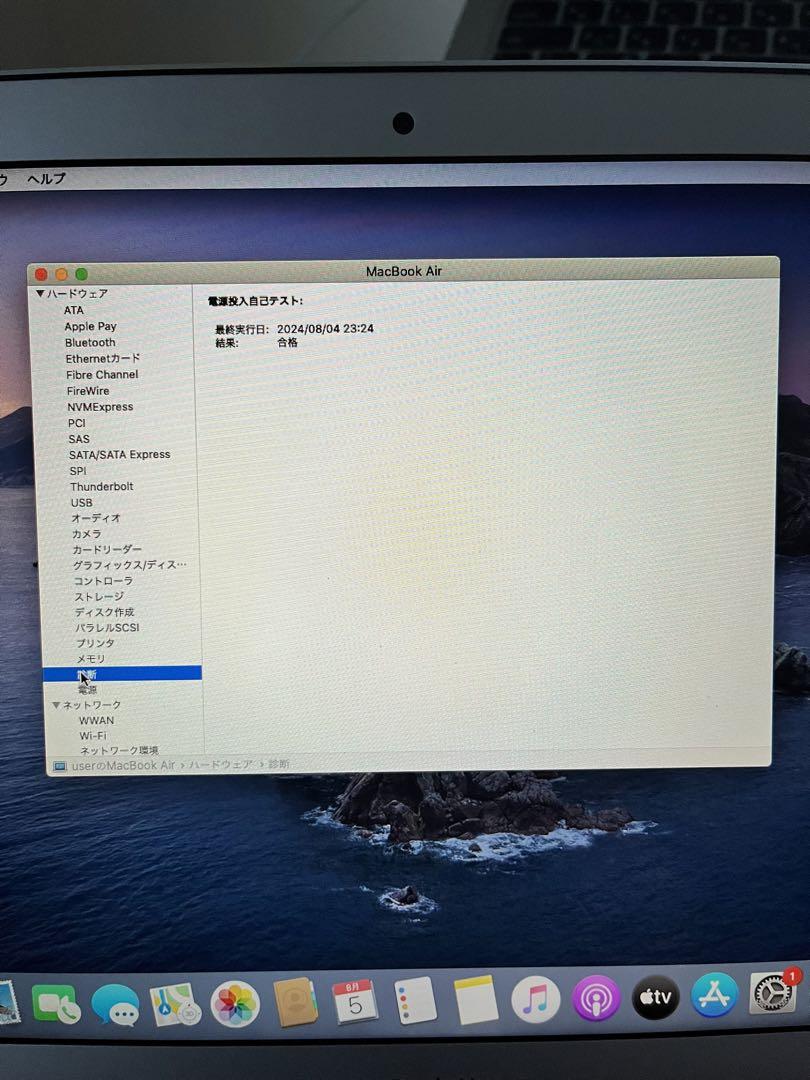The image size is (810, 1080).
Task: Click the 電源投入自己テスト heading
Action: [x=255, y=300]
